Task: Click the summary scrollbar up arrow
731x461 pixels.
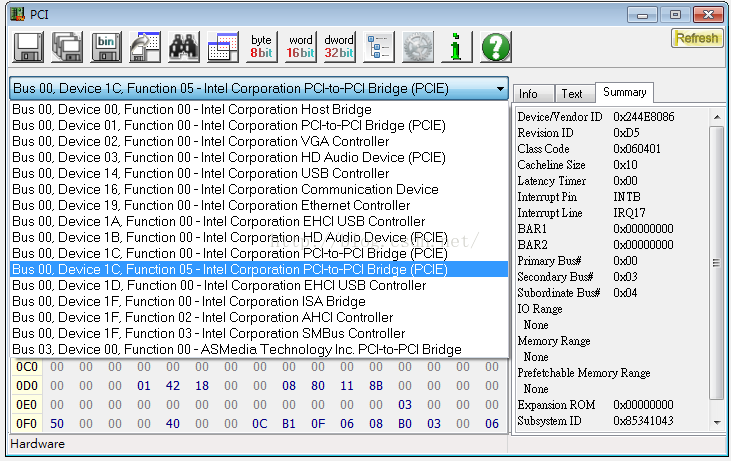Action: tap(717, 117)
